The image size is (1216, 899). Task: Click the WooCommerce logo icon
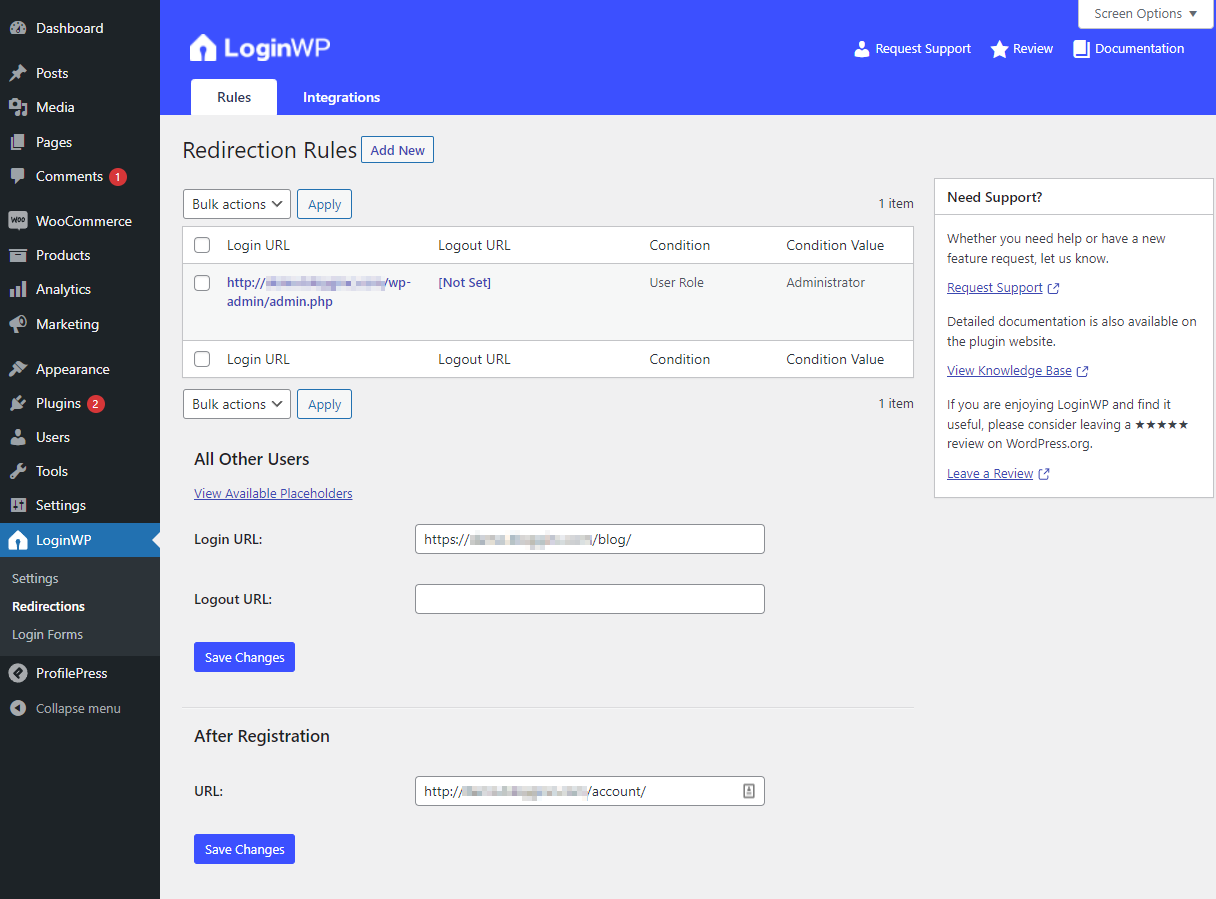pyautogui.click(x=18, y=221)
